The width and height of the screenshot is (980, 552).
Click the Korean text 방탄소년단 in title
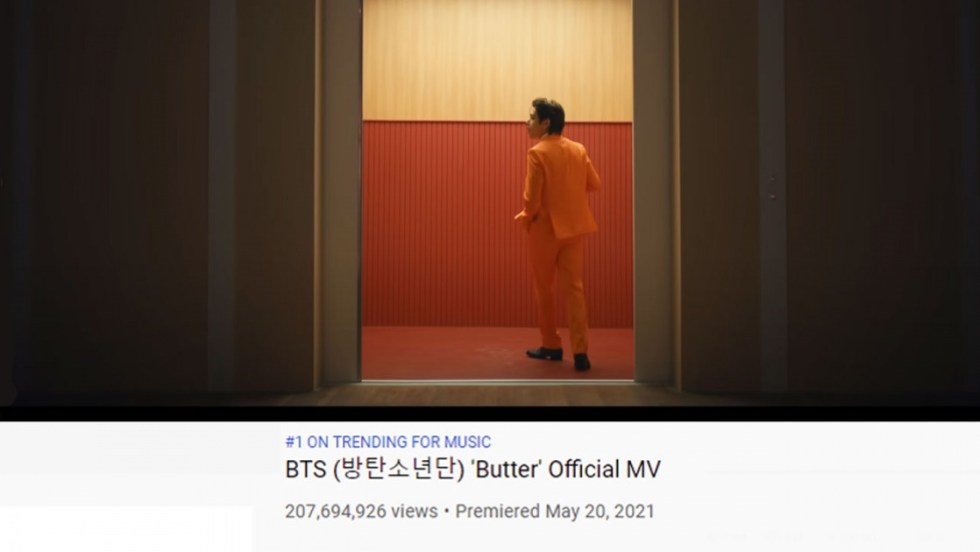click(398, 469)
